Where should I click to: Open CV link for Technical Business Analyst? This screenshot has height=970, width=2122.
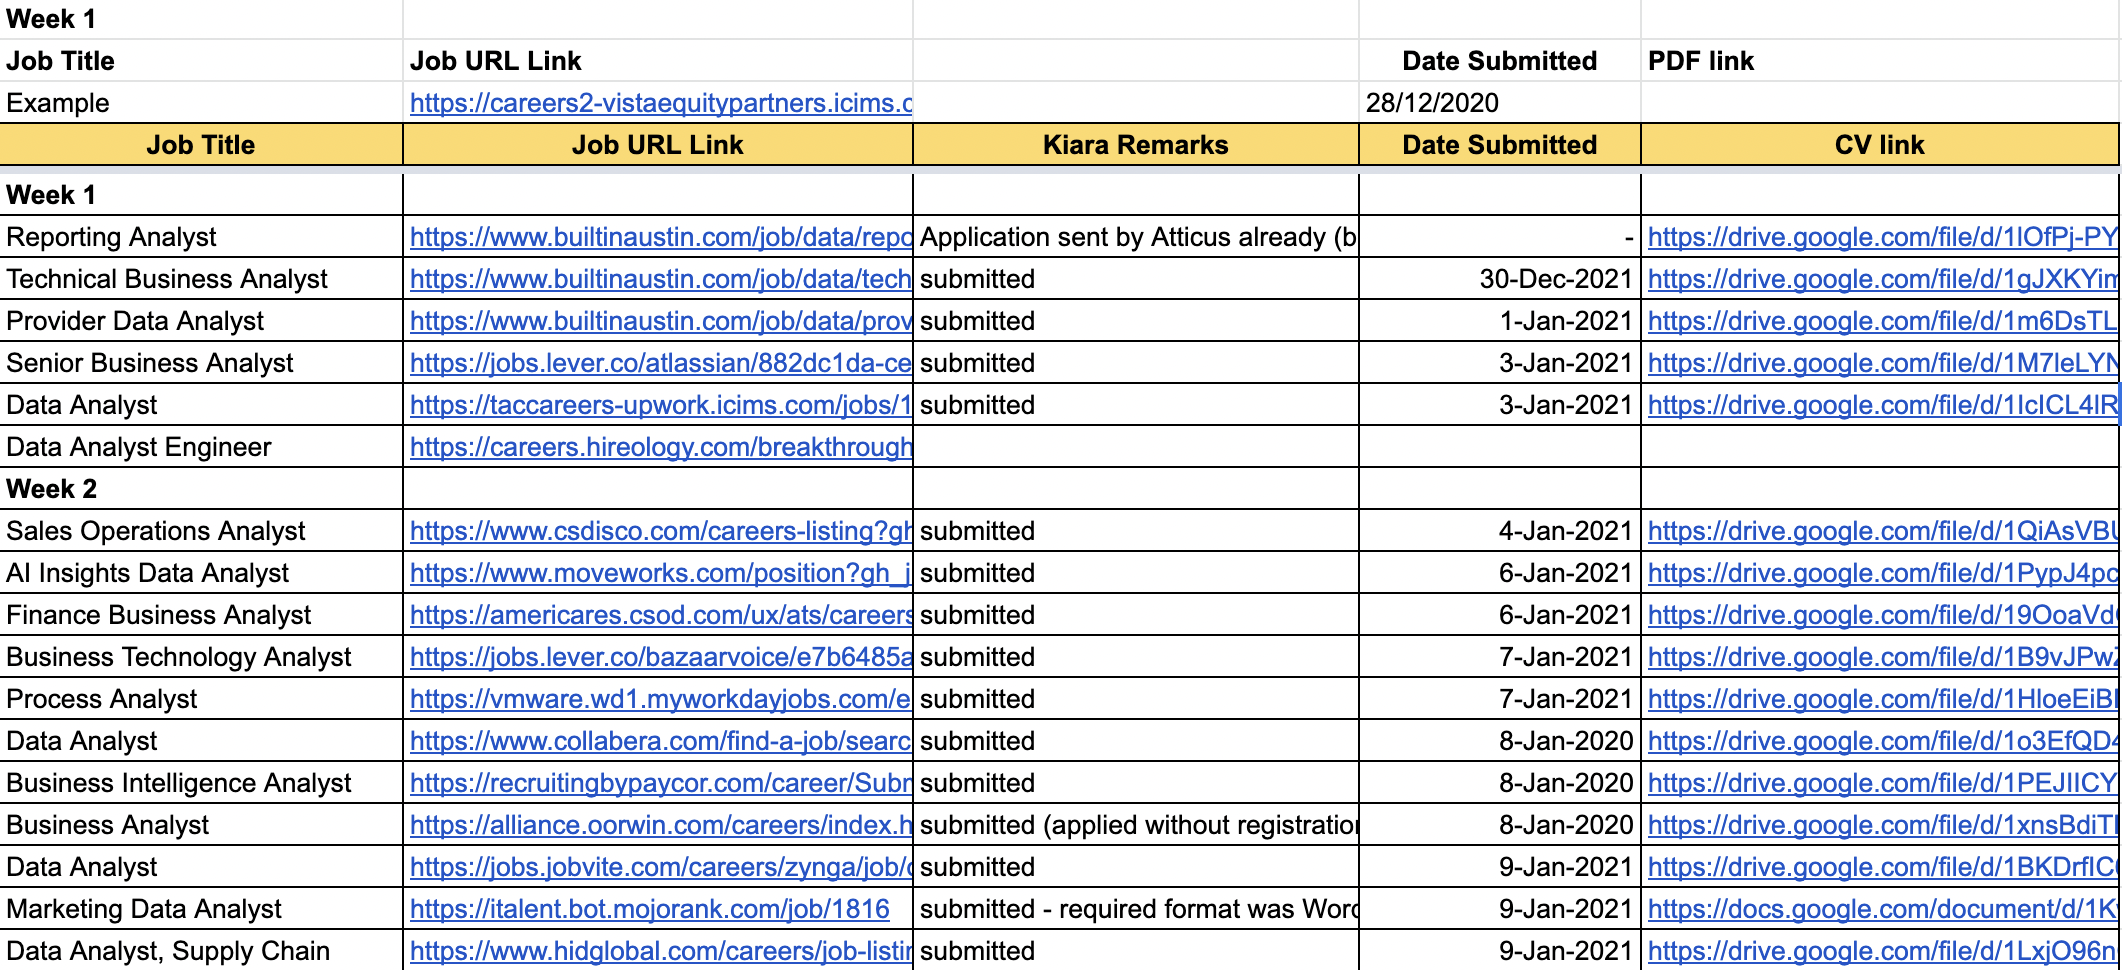click(x=1882, y=279)
